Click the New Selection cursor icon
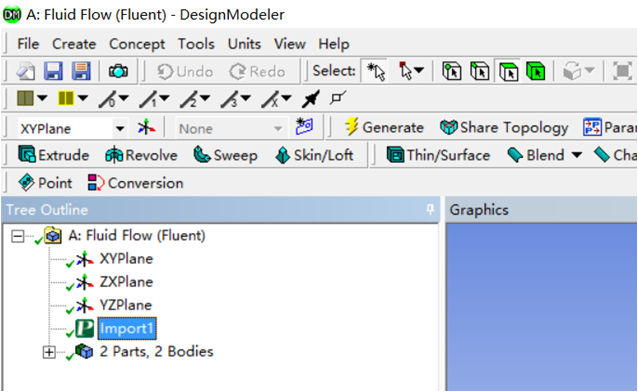Viewport: 638px width, 392px height. coord(376,71)
